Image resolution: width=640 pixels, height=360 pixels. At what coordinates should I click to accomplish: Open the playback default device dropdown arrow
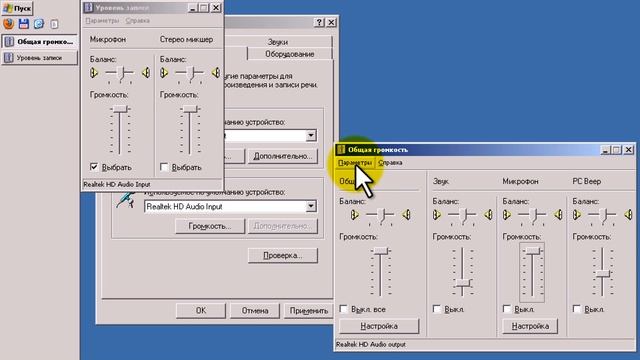(311, 135)
